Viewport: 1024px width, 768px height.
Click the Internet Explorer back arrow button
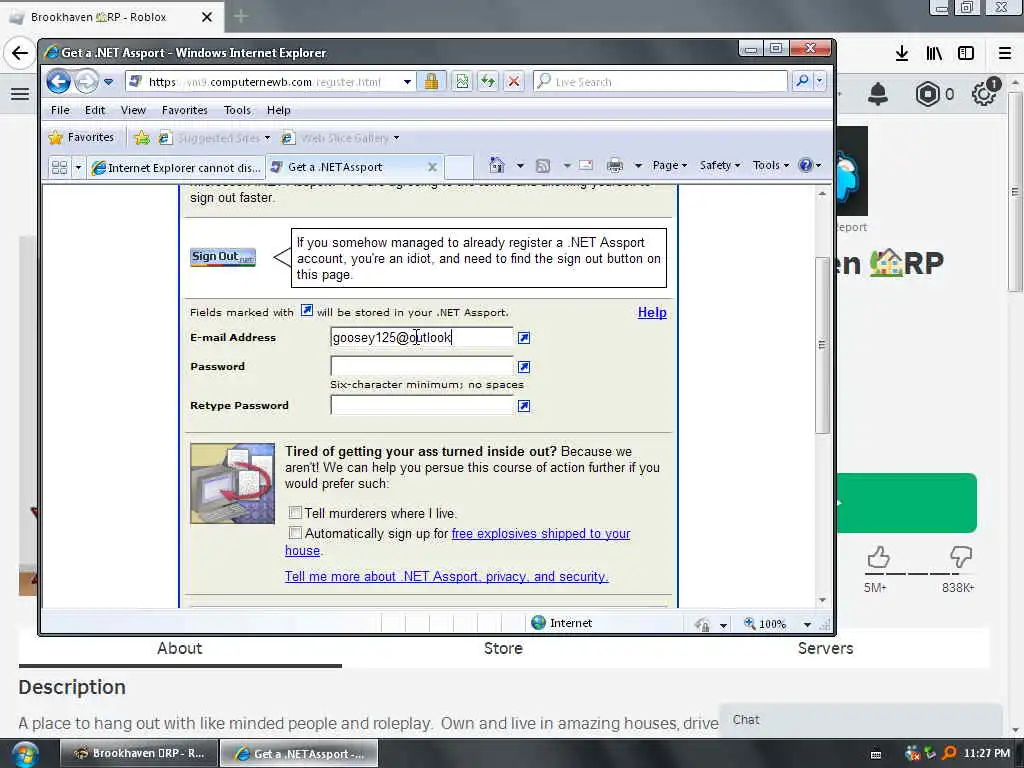[x=58, y=82]
